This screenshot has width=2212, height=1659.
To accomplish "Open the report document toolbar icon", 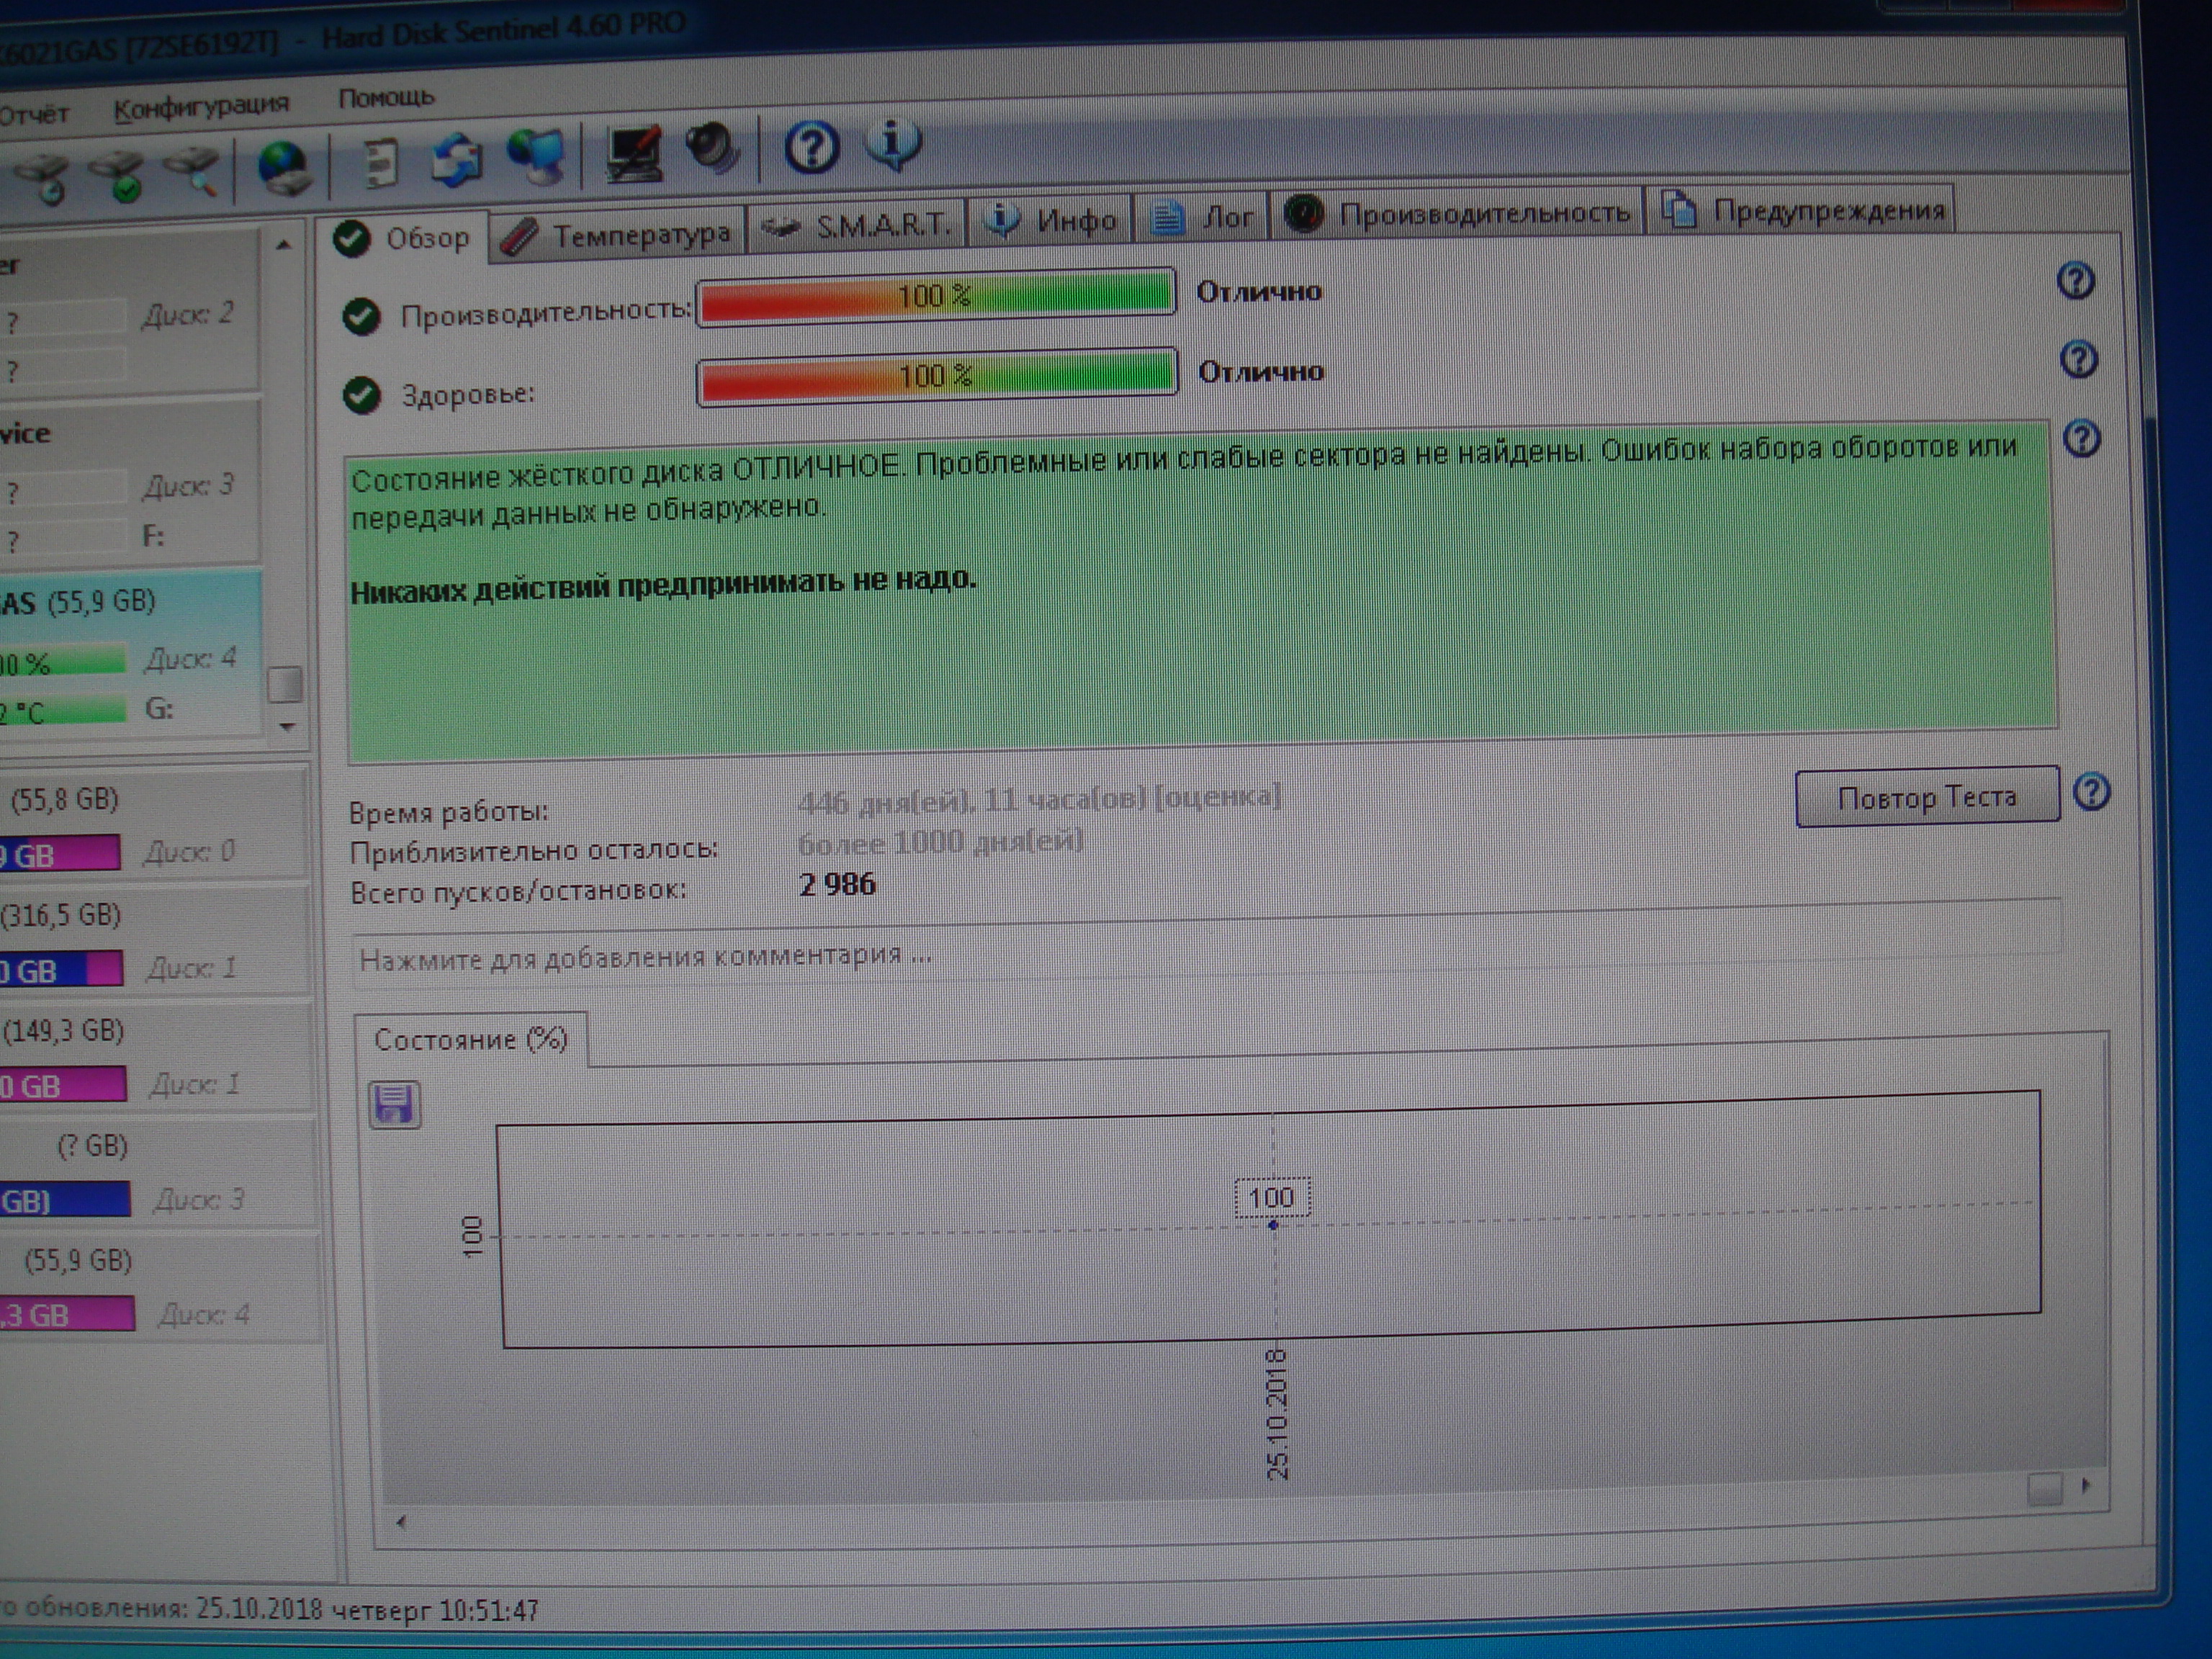I will pos(379,163).
